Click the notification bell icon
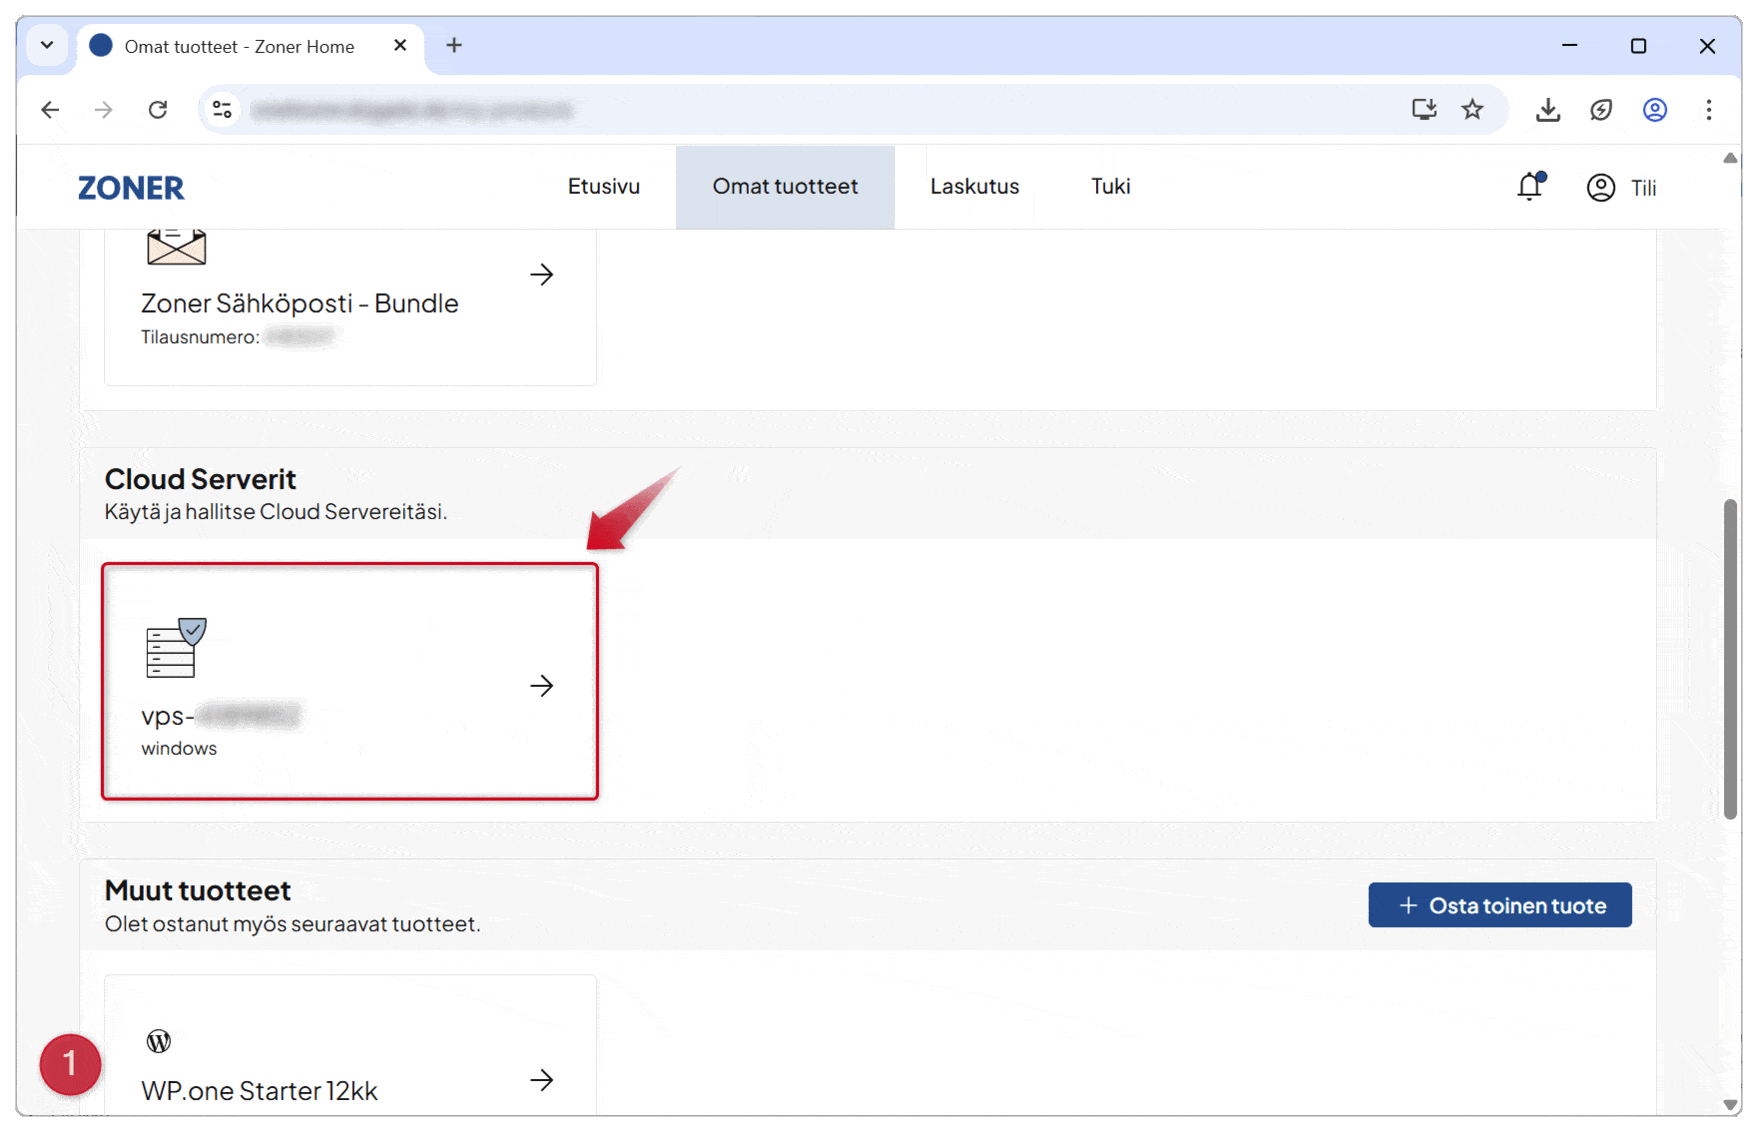The image size is (1757, 1132). pos(1529,187)
